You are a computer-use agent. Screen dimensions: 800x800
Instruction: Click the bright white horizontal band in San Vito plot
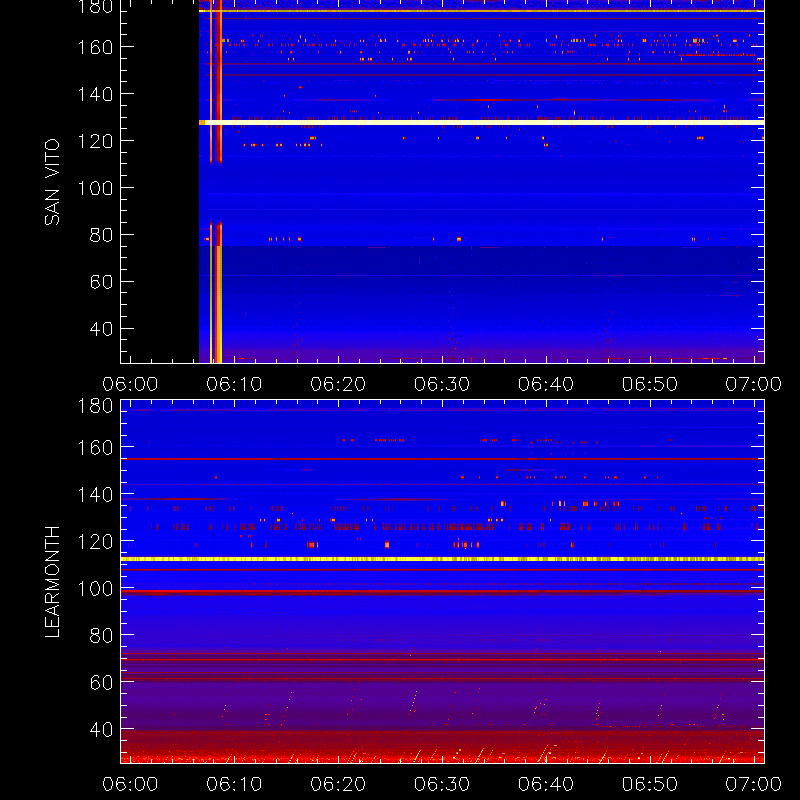coord(481,122)
